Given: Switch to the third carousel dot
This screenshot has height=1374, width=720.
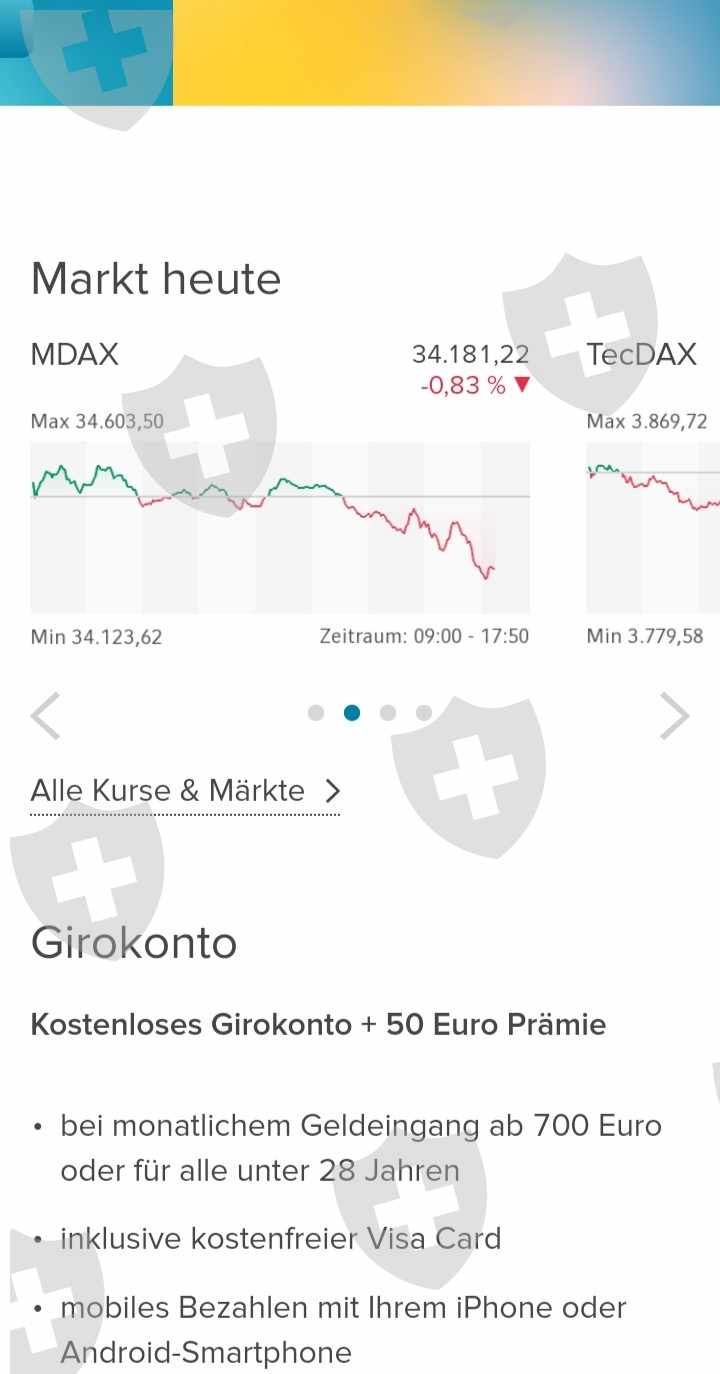Looking at the screenshot, I should click(x=388, y=713).
